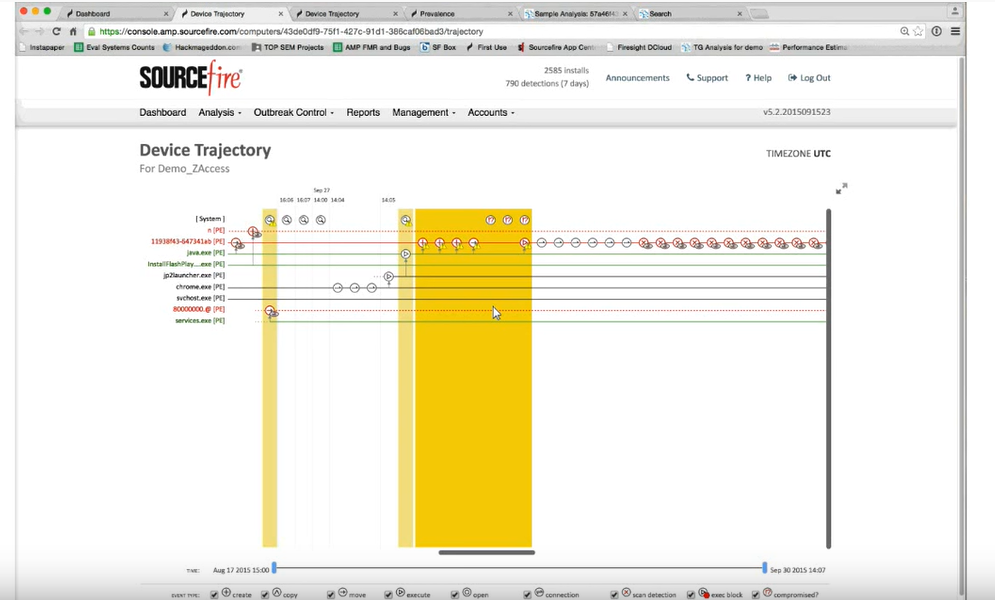Open the Chrome hamburger menu
995x600 pixels.
(x=955, y=31)
